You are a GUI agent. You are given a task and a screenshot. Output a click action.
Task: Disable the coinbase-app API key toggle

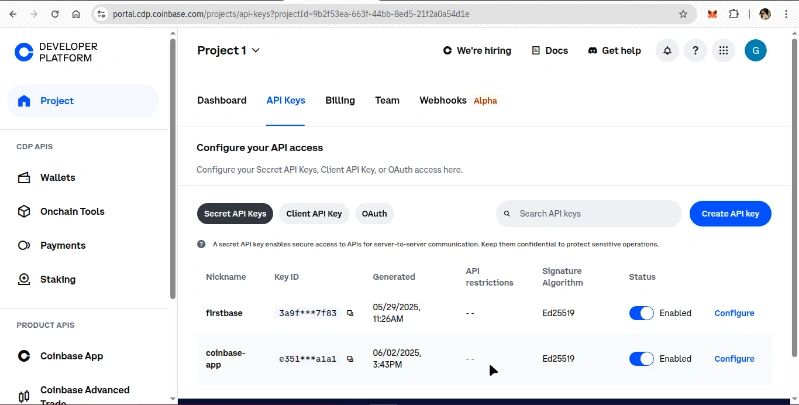point(641,359)
